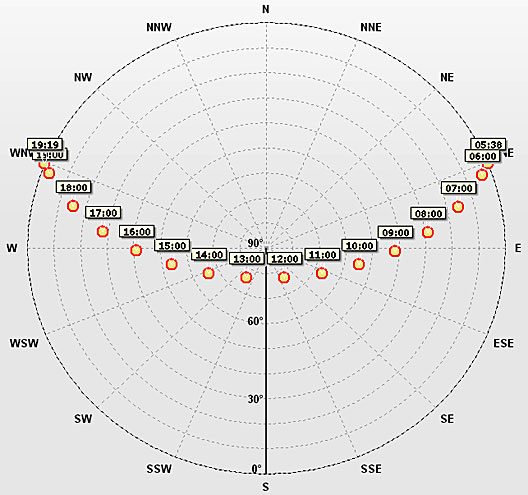Click the 90° elevation label

click(256, 243)
